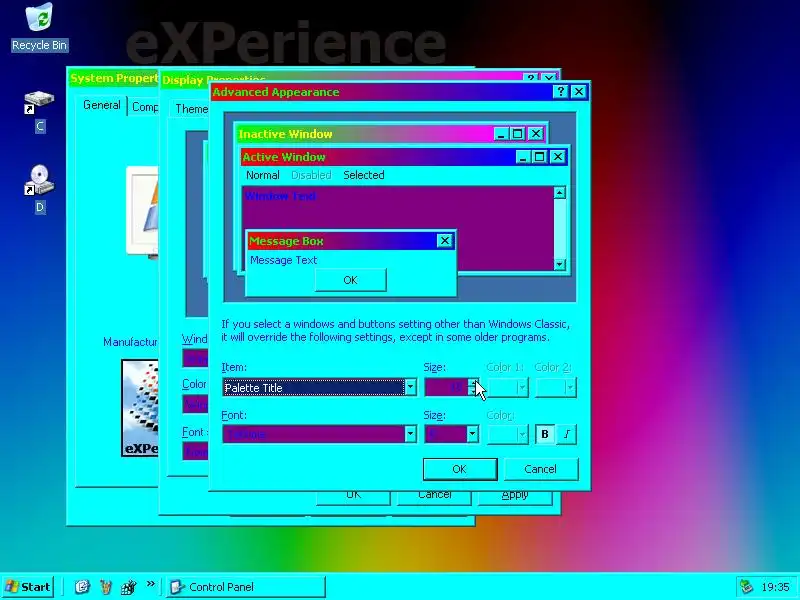Click the Message Text in preview
The image size is (800, 600).
(x=284, y=260)
